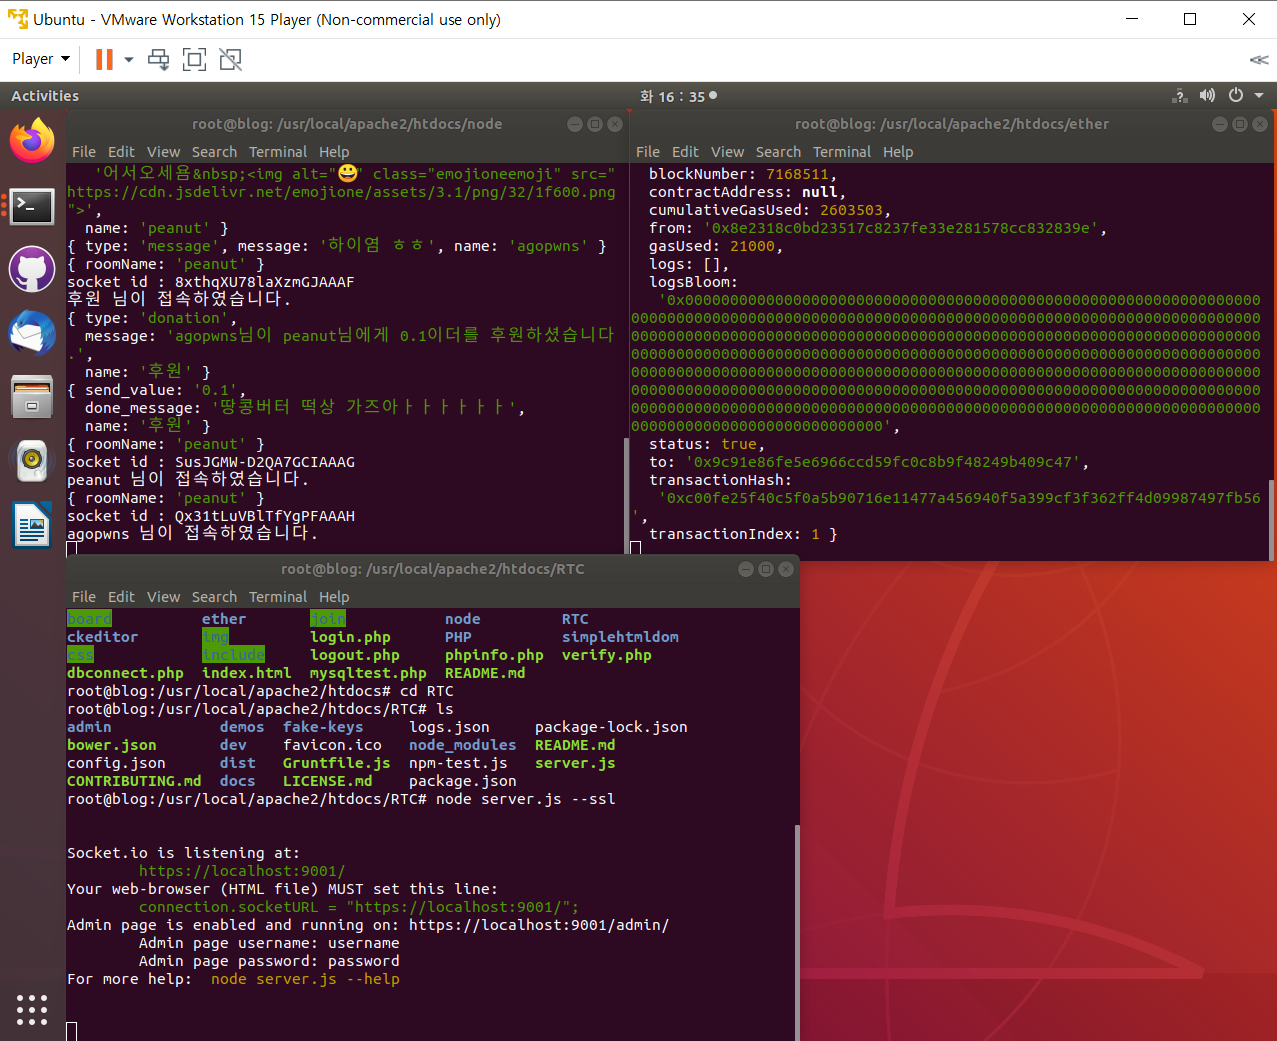Open View menu in the node terminal

[163, 152]
